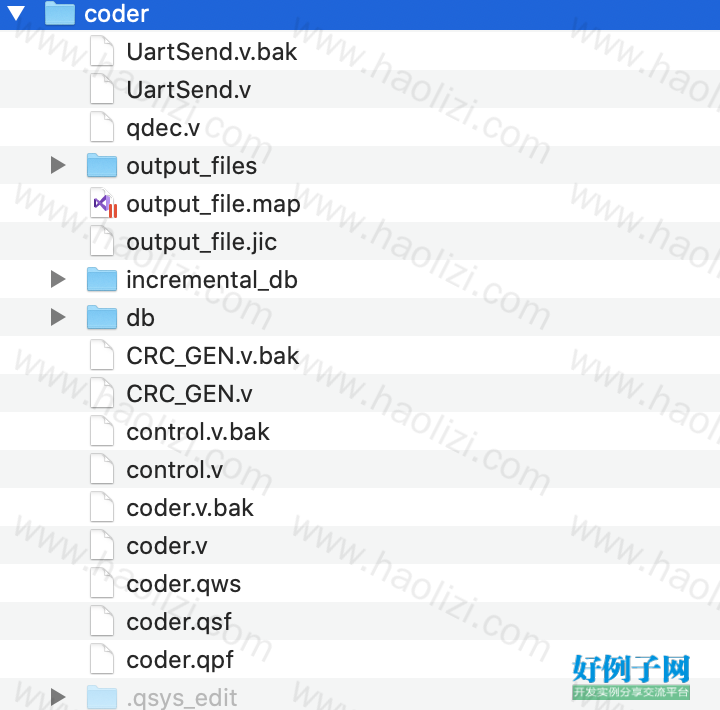Expand the db folder triangle

coord(58,317)
